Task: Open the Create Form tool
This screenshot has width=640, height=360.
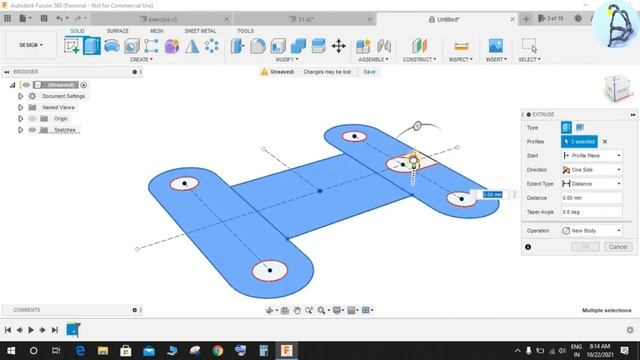Action: pyautogui.click(x=172, y=46)
